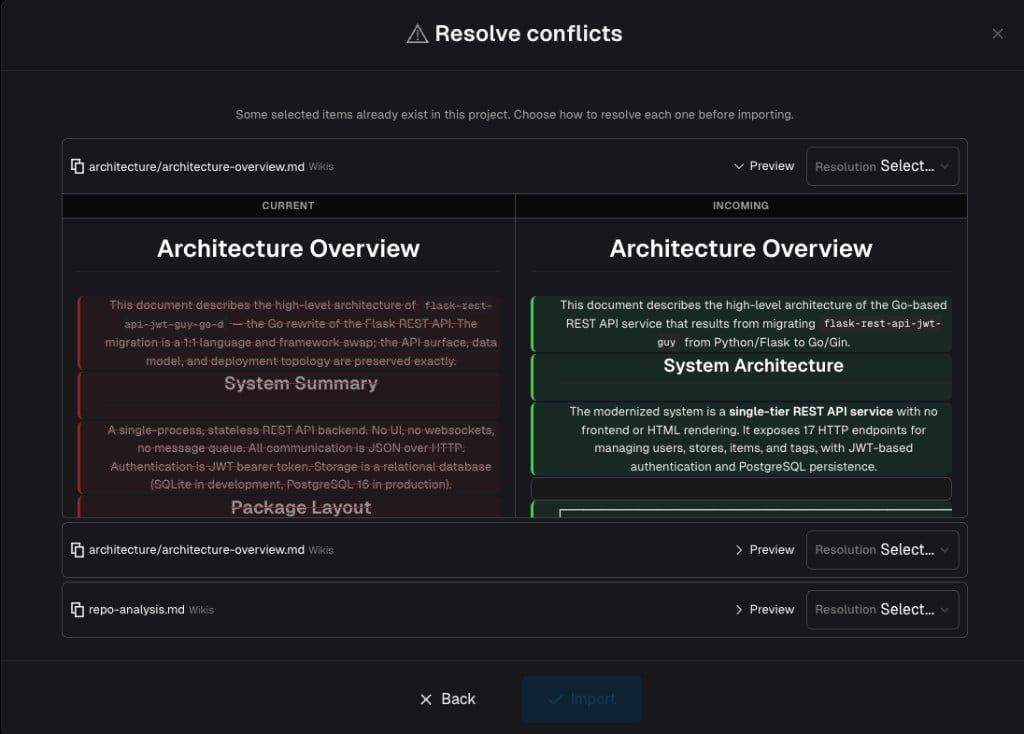Click the removed 'System Summary' heading
This screenshot has width=1024, height=734.
click(x=301, y=383)
